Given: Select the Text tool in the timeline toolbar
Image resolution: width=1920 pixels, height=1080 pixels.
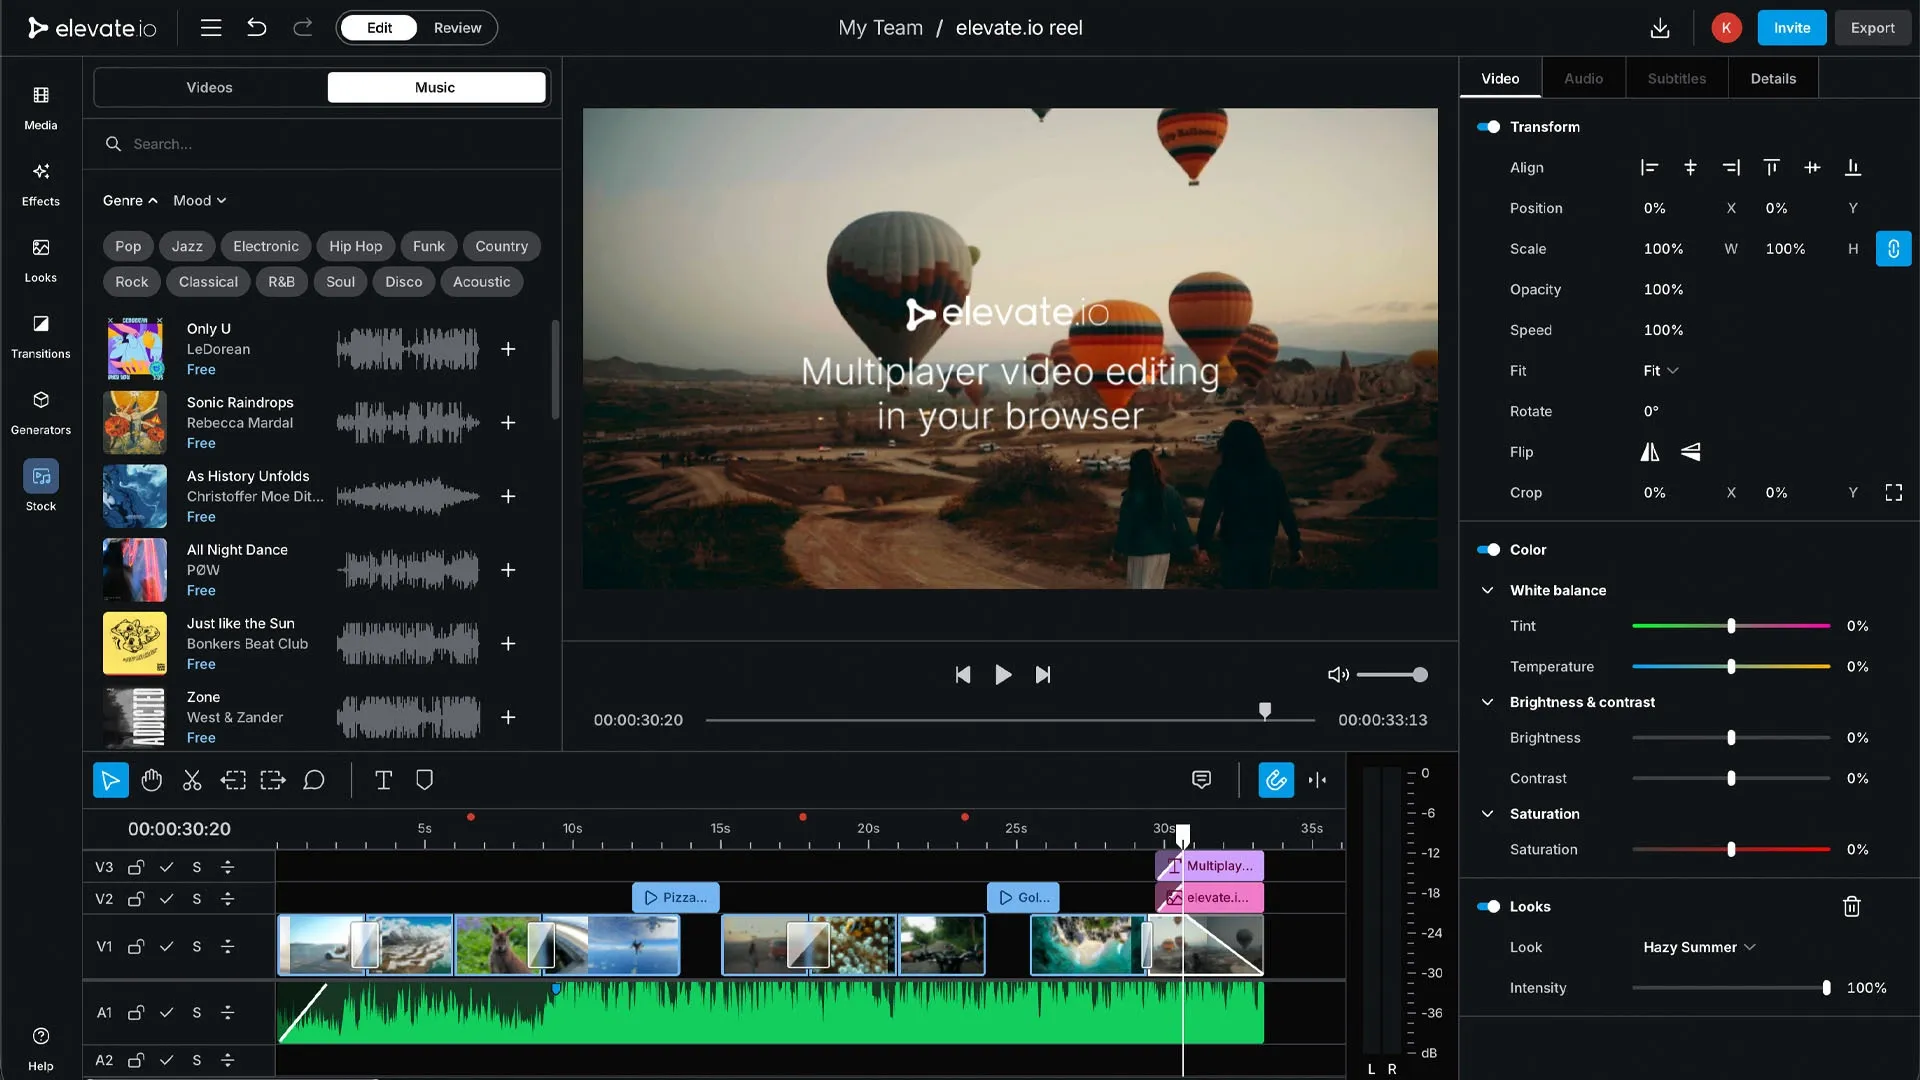Looking at the screenshot, I should tap(383, 780).
